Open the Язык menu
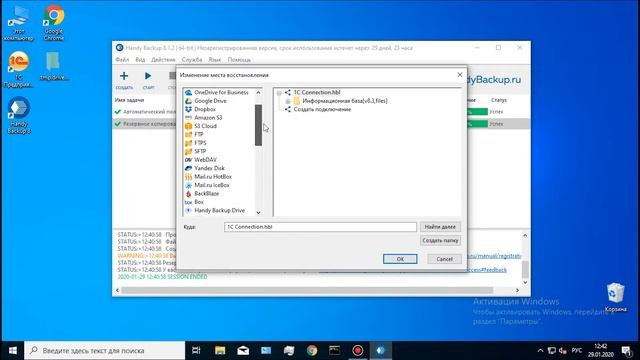 214,60
